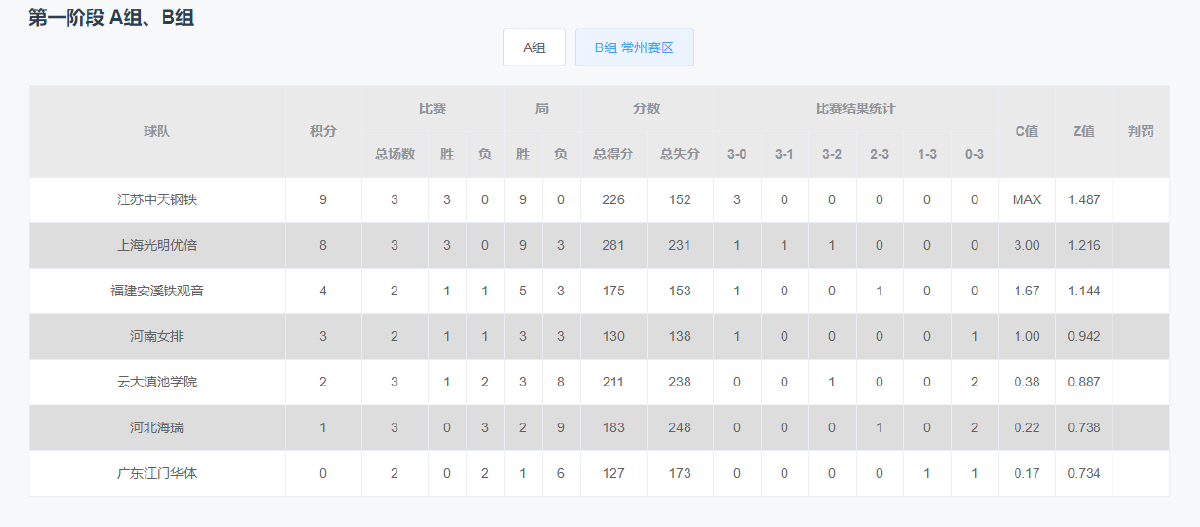This screenshot has height=527, width=1200.
Task: Click the 总得分 header cell
Action: 613,154
